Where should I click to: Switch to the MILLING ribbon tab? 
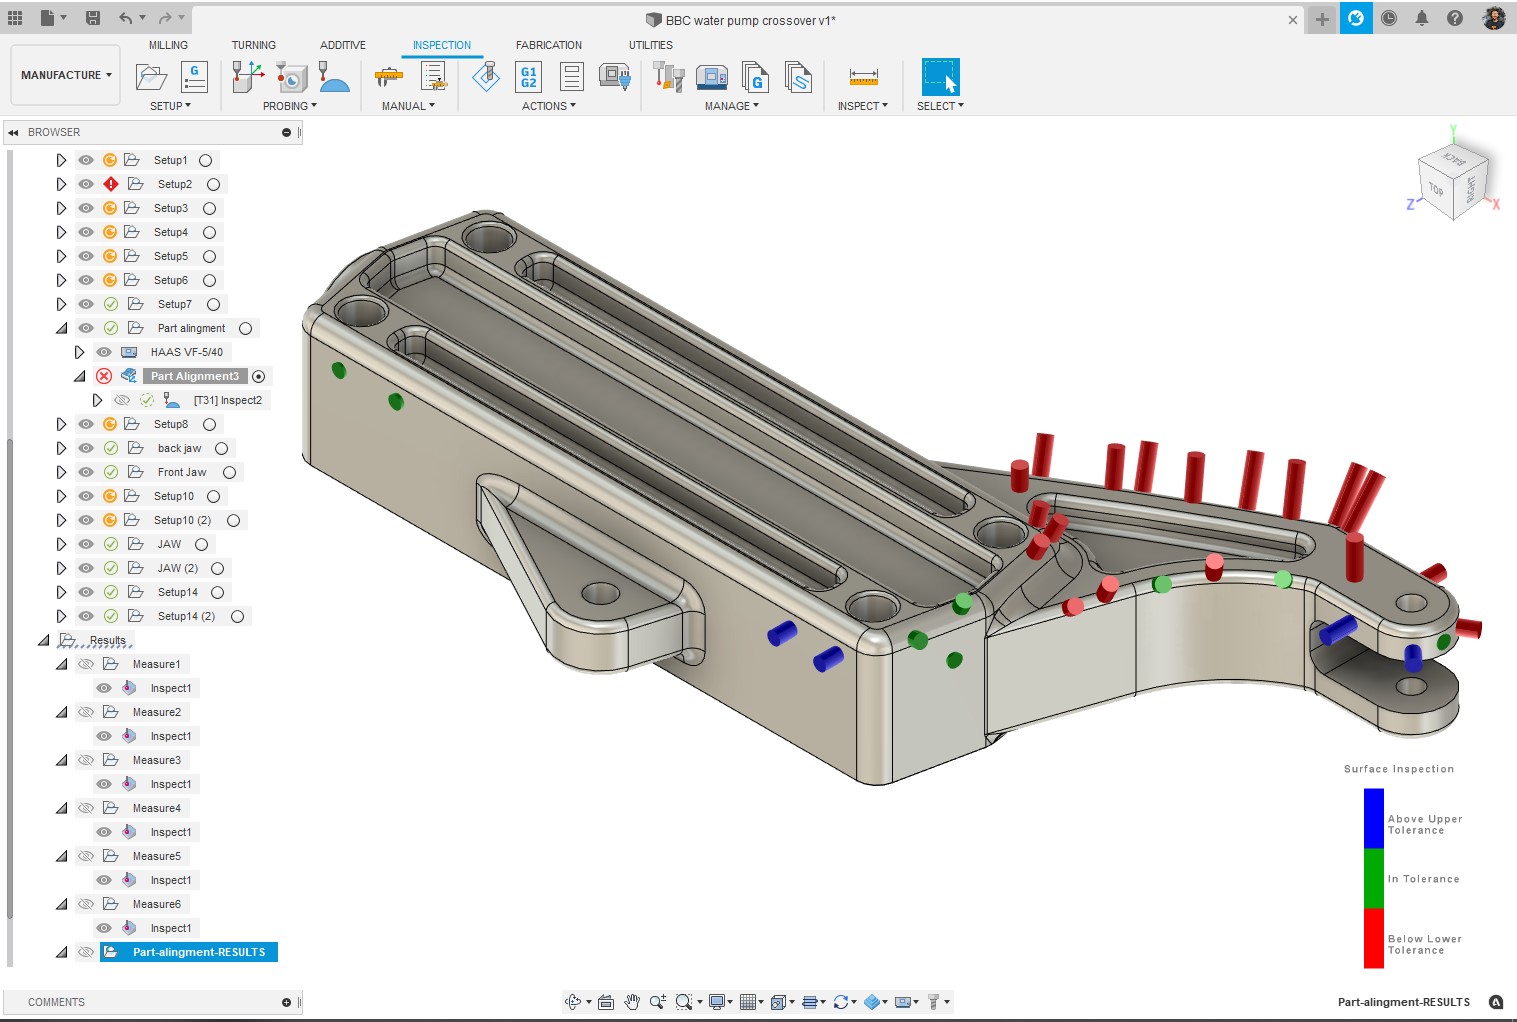(167, 45)
